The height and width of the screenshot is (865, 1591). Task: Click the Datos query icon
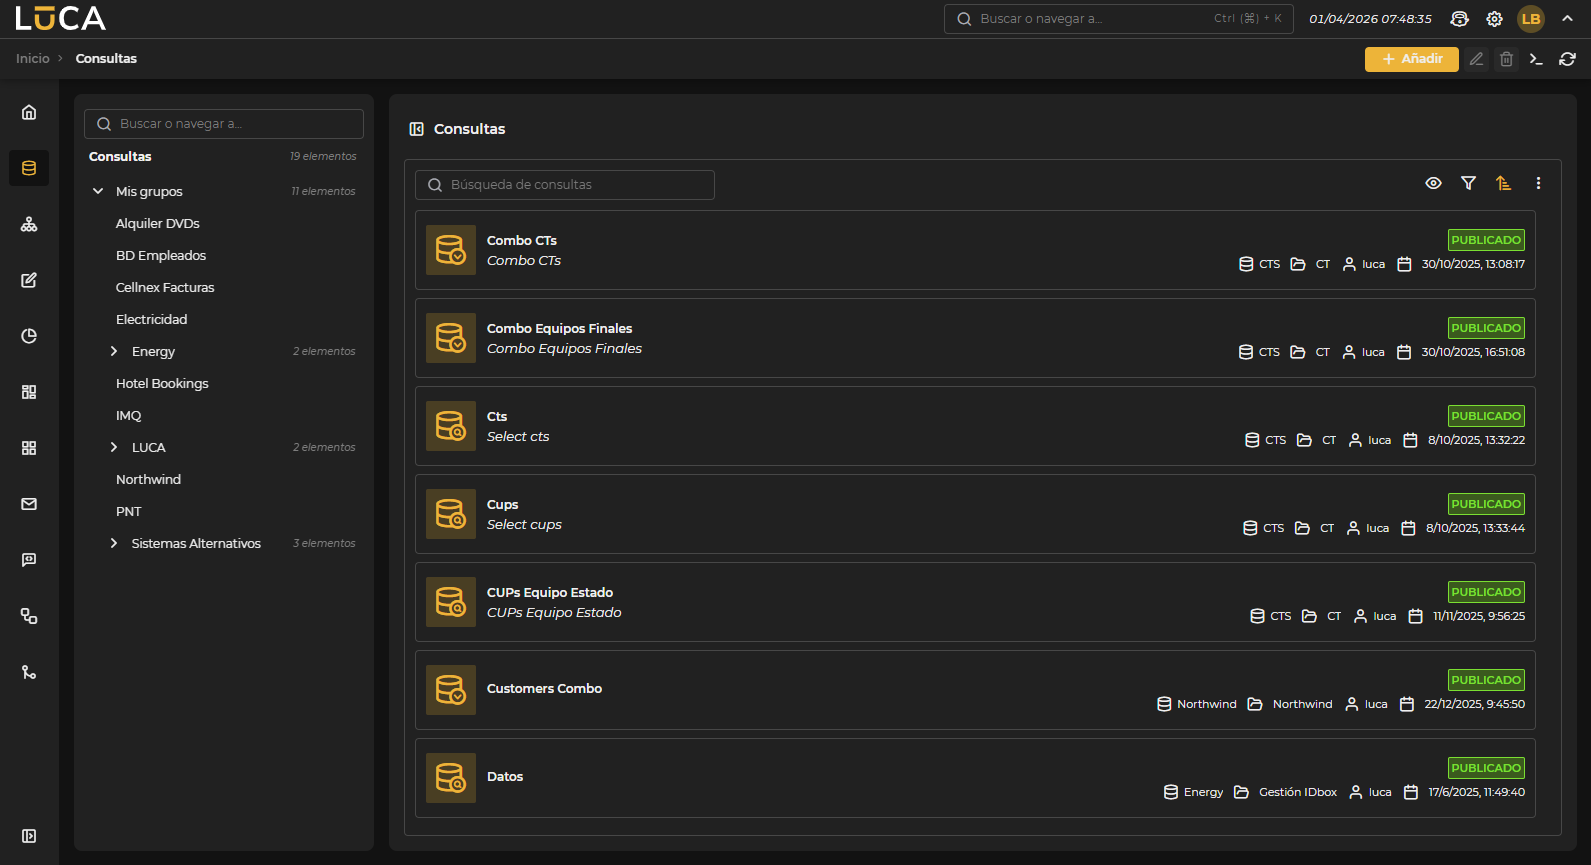pyautogui.click(x=451, y=778)
